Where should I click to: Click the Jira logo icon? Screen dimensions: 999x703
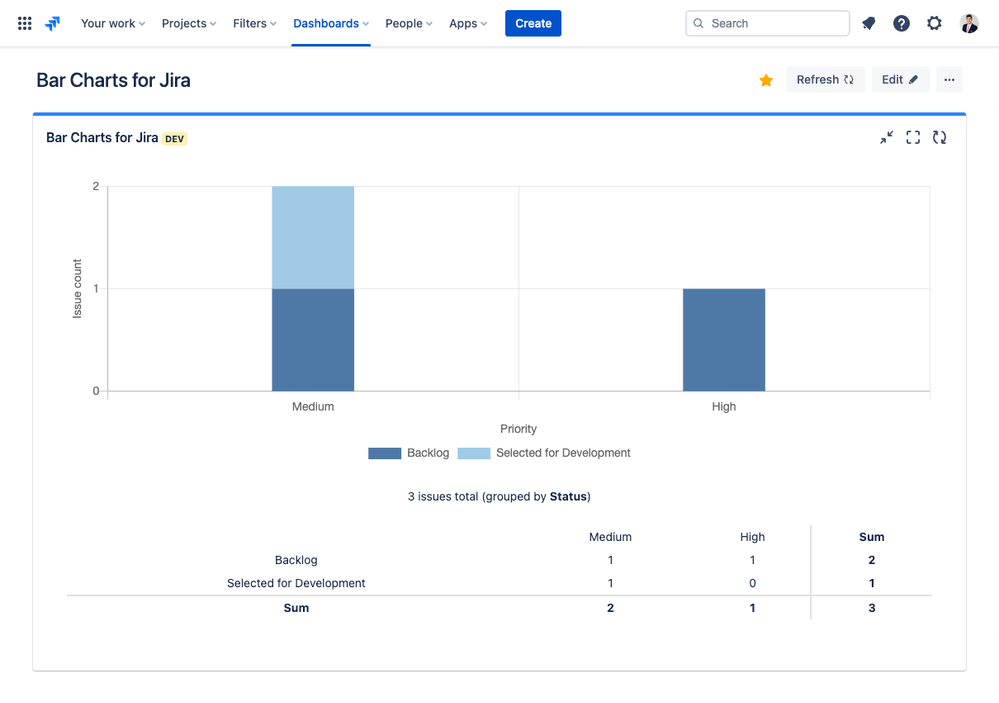point(52,24)
